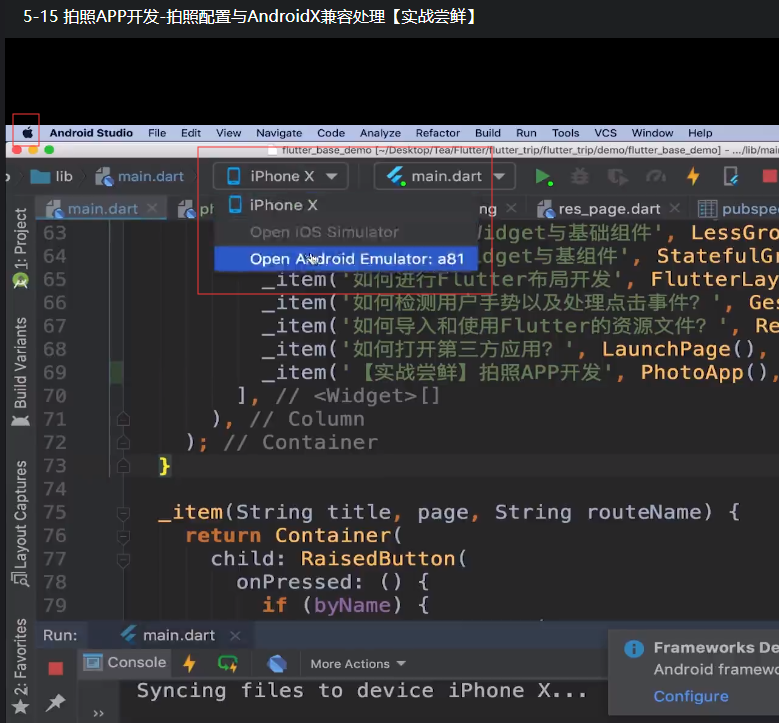
Task: Switch to the res_page.dart editor tab
Action: 609,209
